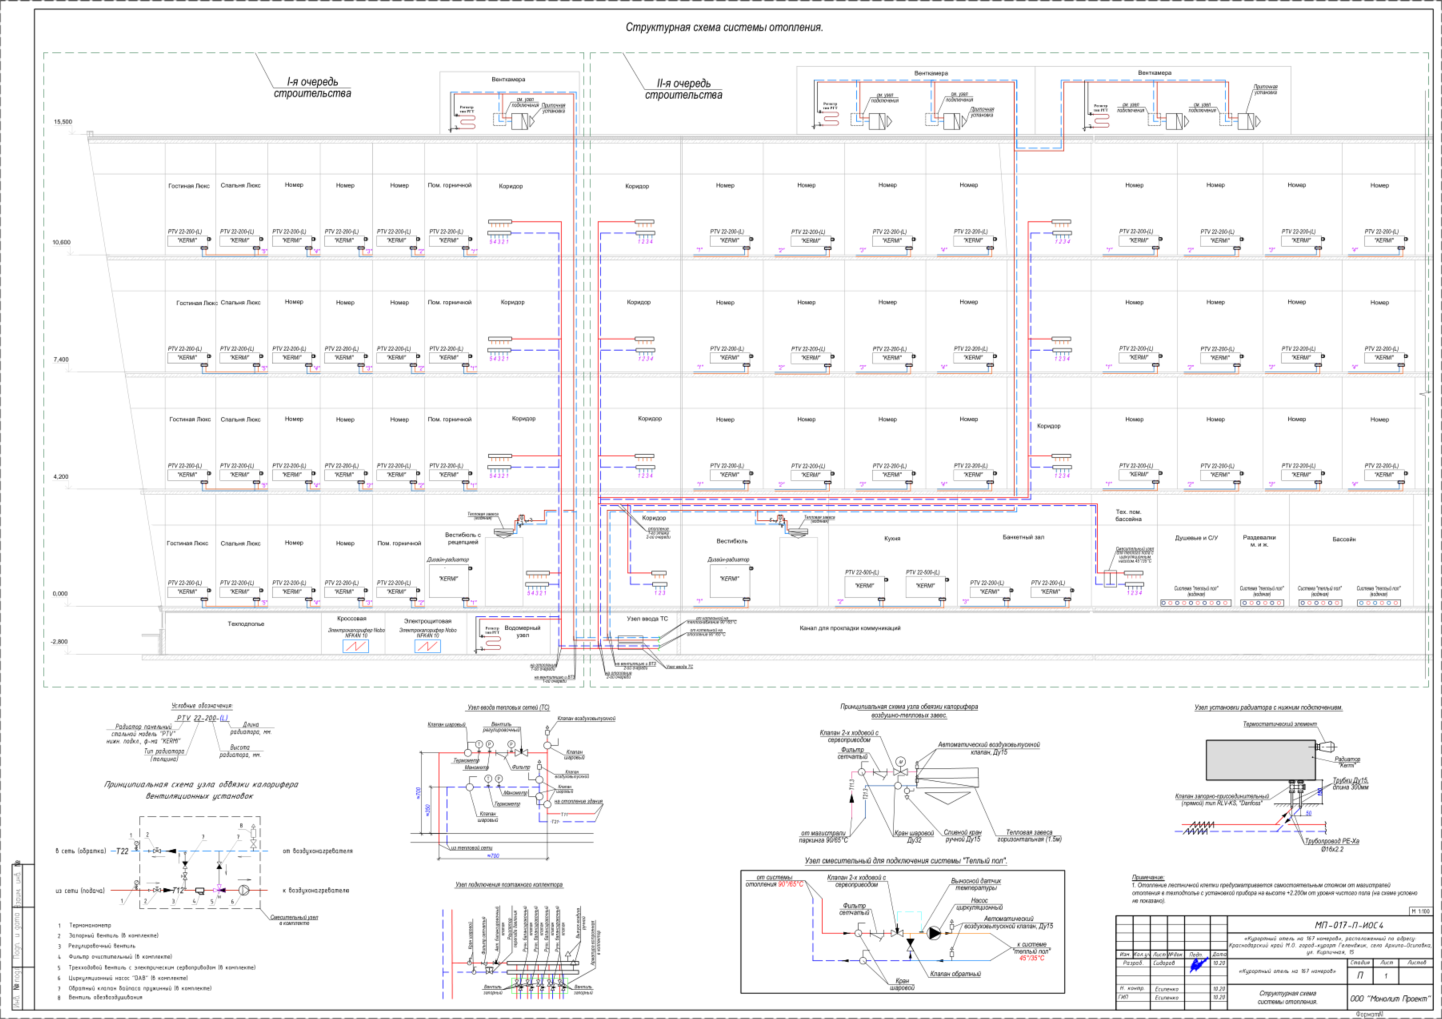Click the 'Структурная схема системы отопления' heading at top
Image resolution: width=1442 pixels, height=1019 pixels.
coord(724,27)
